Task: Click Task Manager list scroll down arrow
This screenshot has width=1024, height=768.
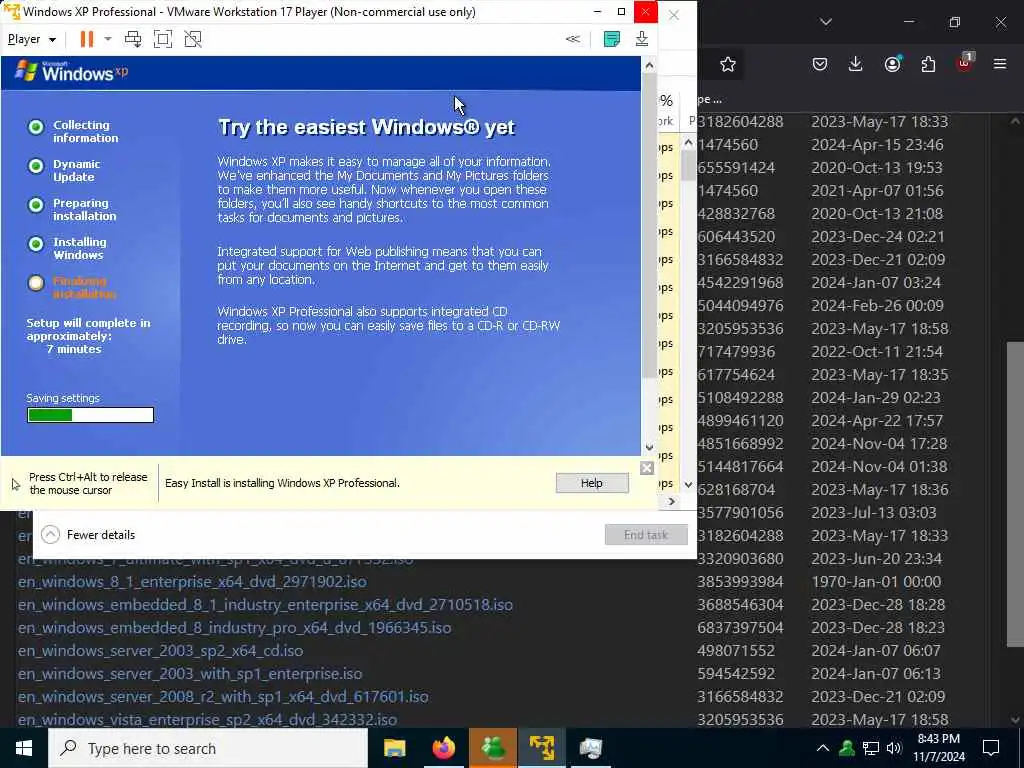Action: pos(688,485)
